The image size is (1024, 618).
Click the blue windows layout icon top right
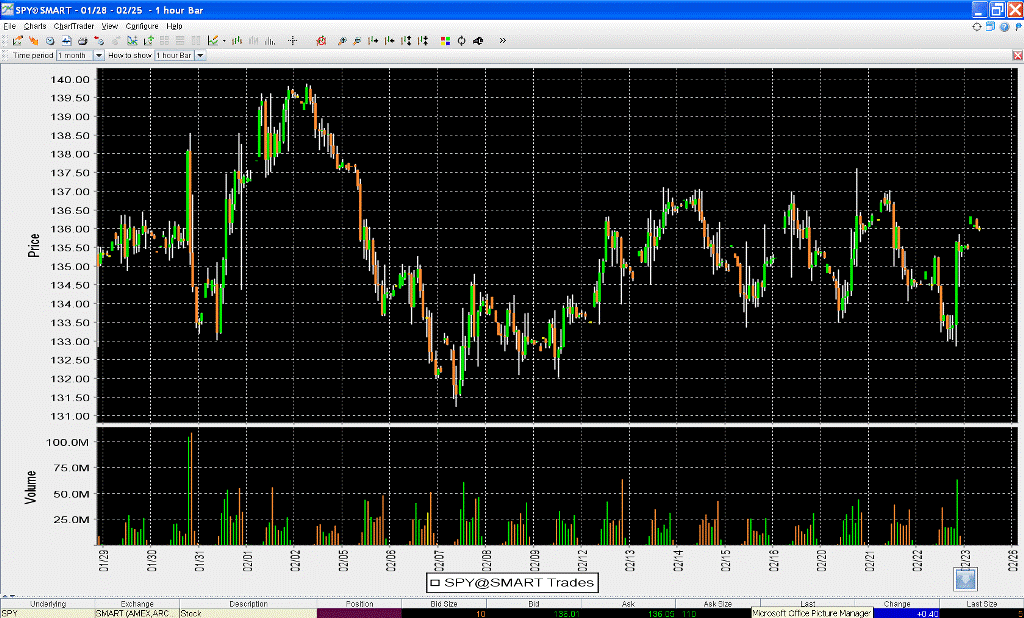point(991,27)
